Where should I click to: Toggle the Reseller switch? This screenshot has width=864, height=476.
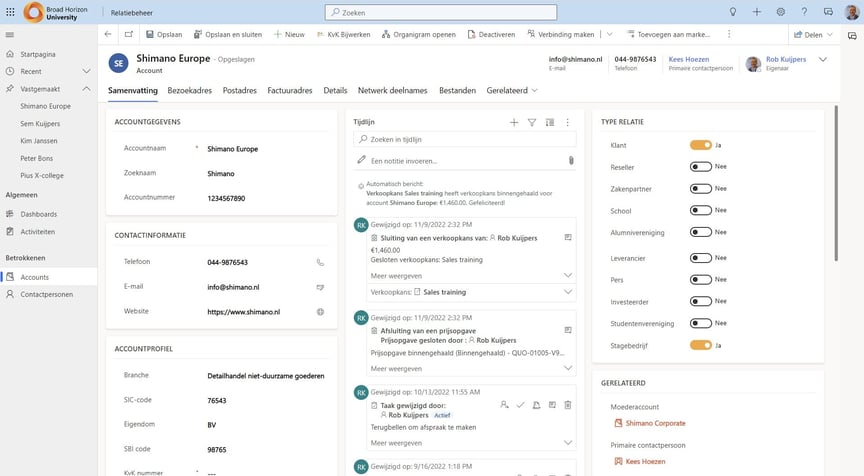[701, 166]
